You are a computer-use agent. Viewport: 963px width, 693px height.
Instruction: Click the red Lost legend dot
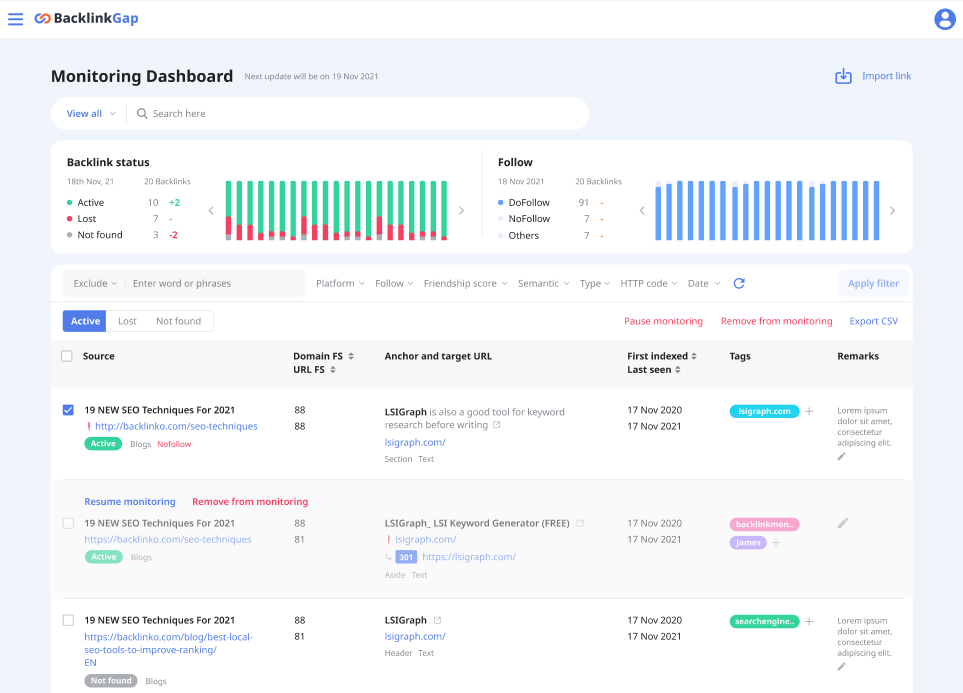click(x=69, y=219)
